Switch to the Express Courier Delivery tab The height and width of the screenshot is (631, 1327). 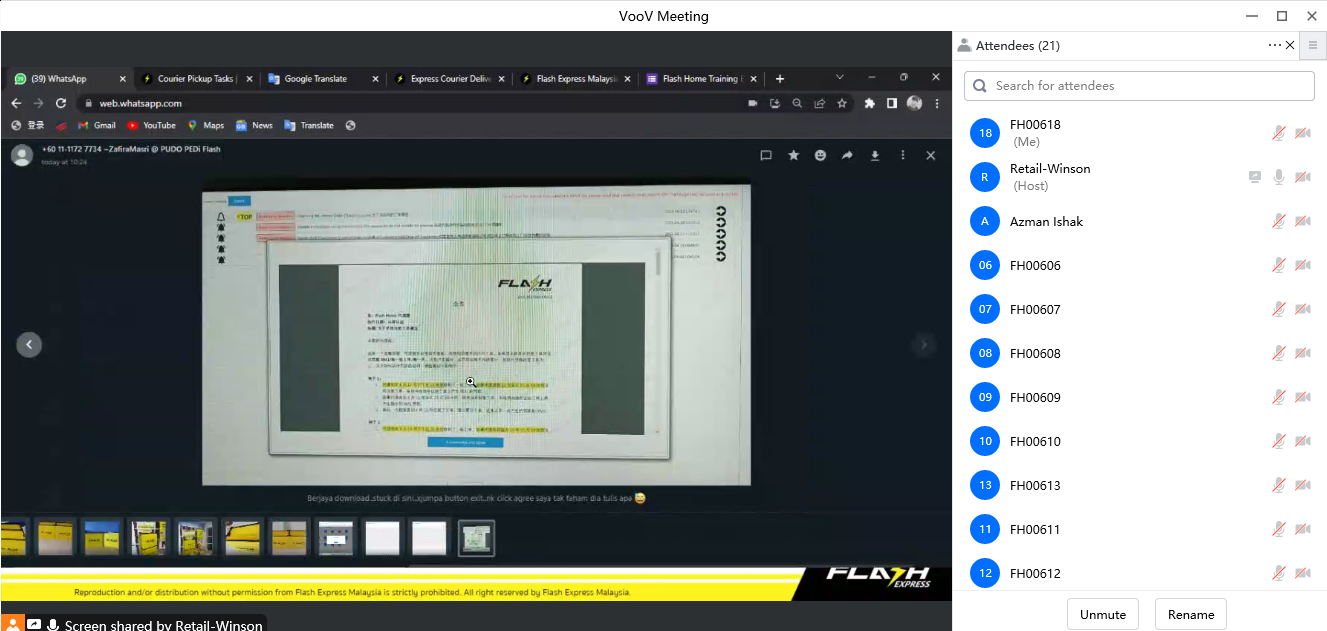pyautogui.click(x=449, y=79)
